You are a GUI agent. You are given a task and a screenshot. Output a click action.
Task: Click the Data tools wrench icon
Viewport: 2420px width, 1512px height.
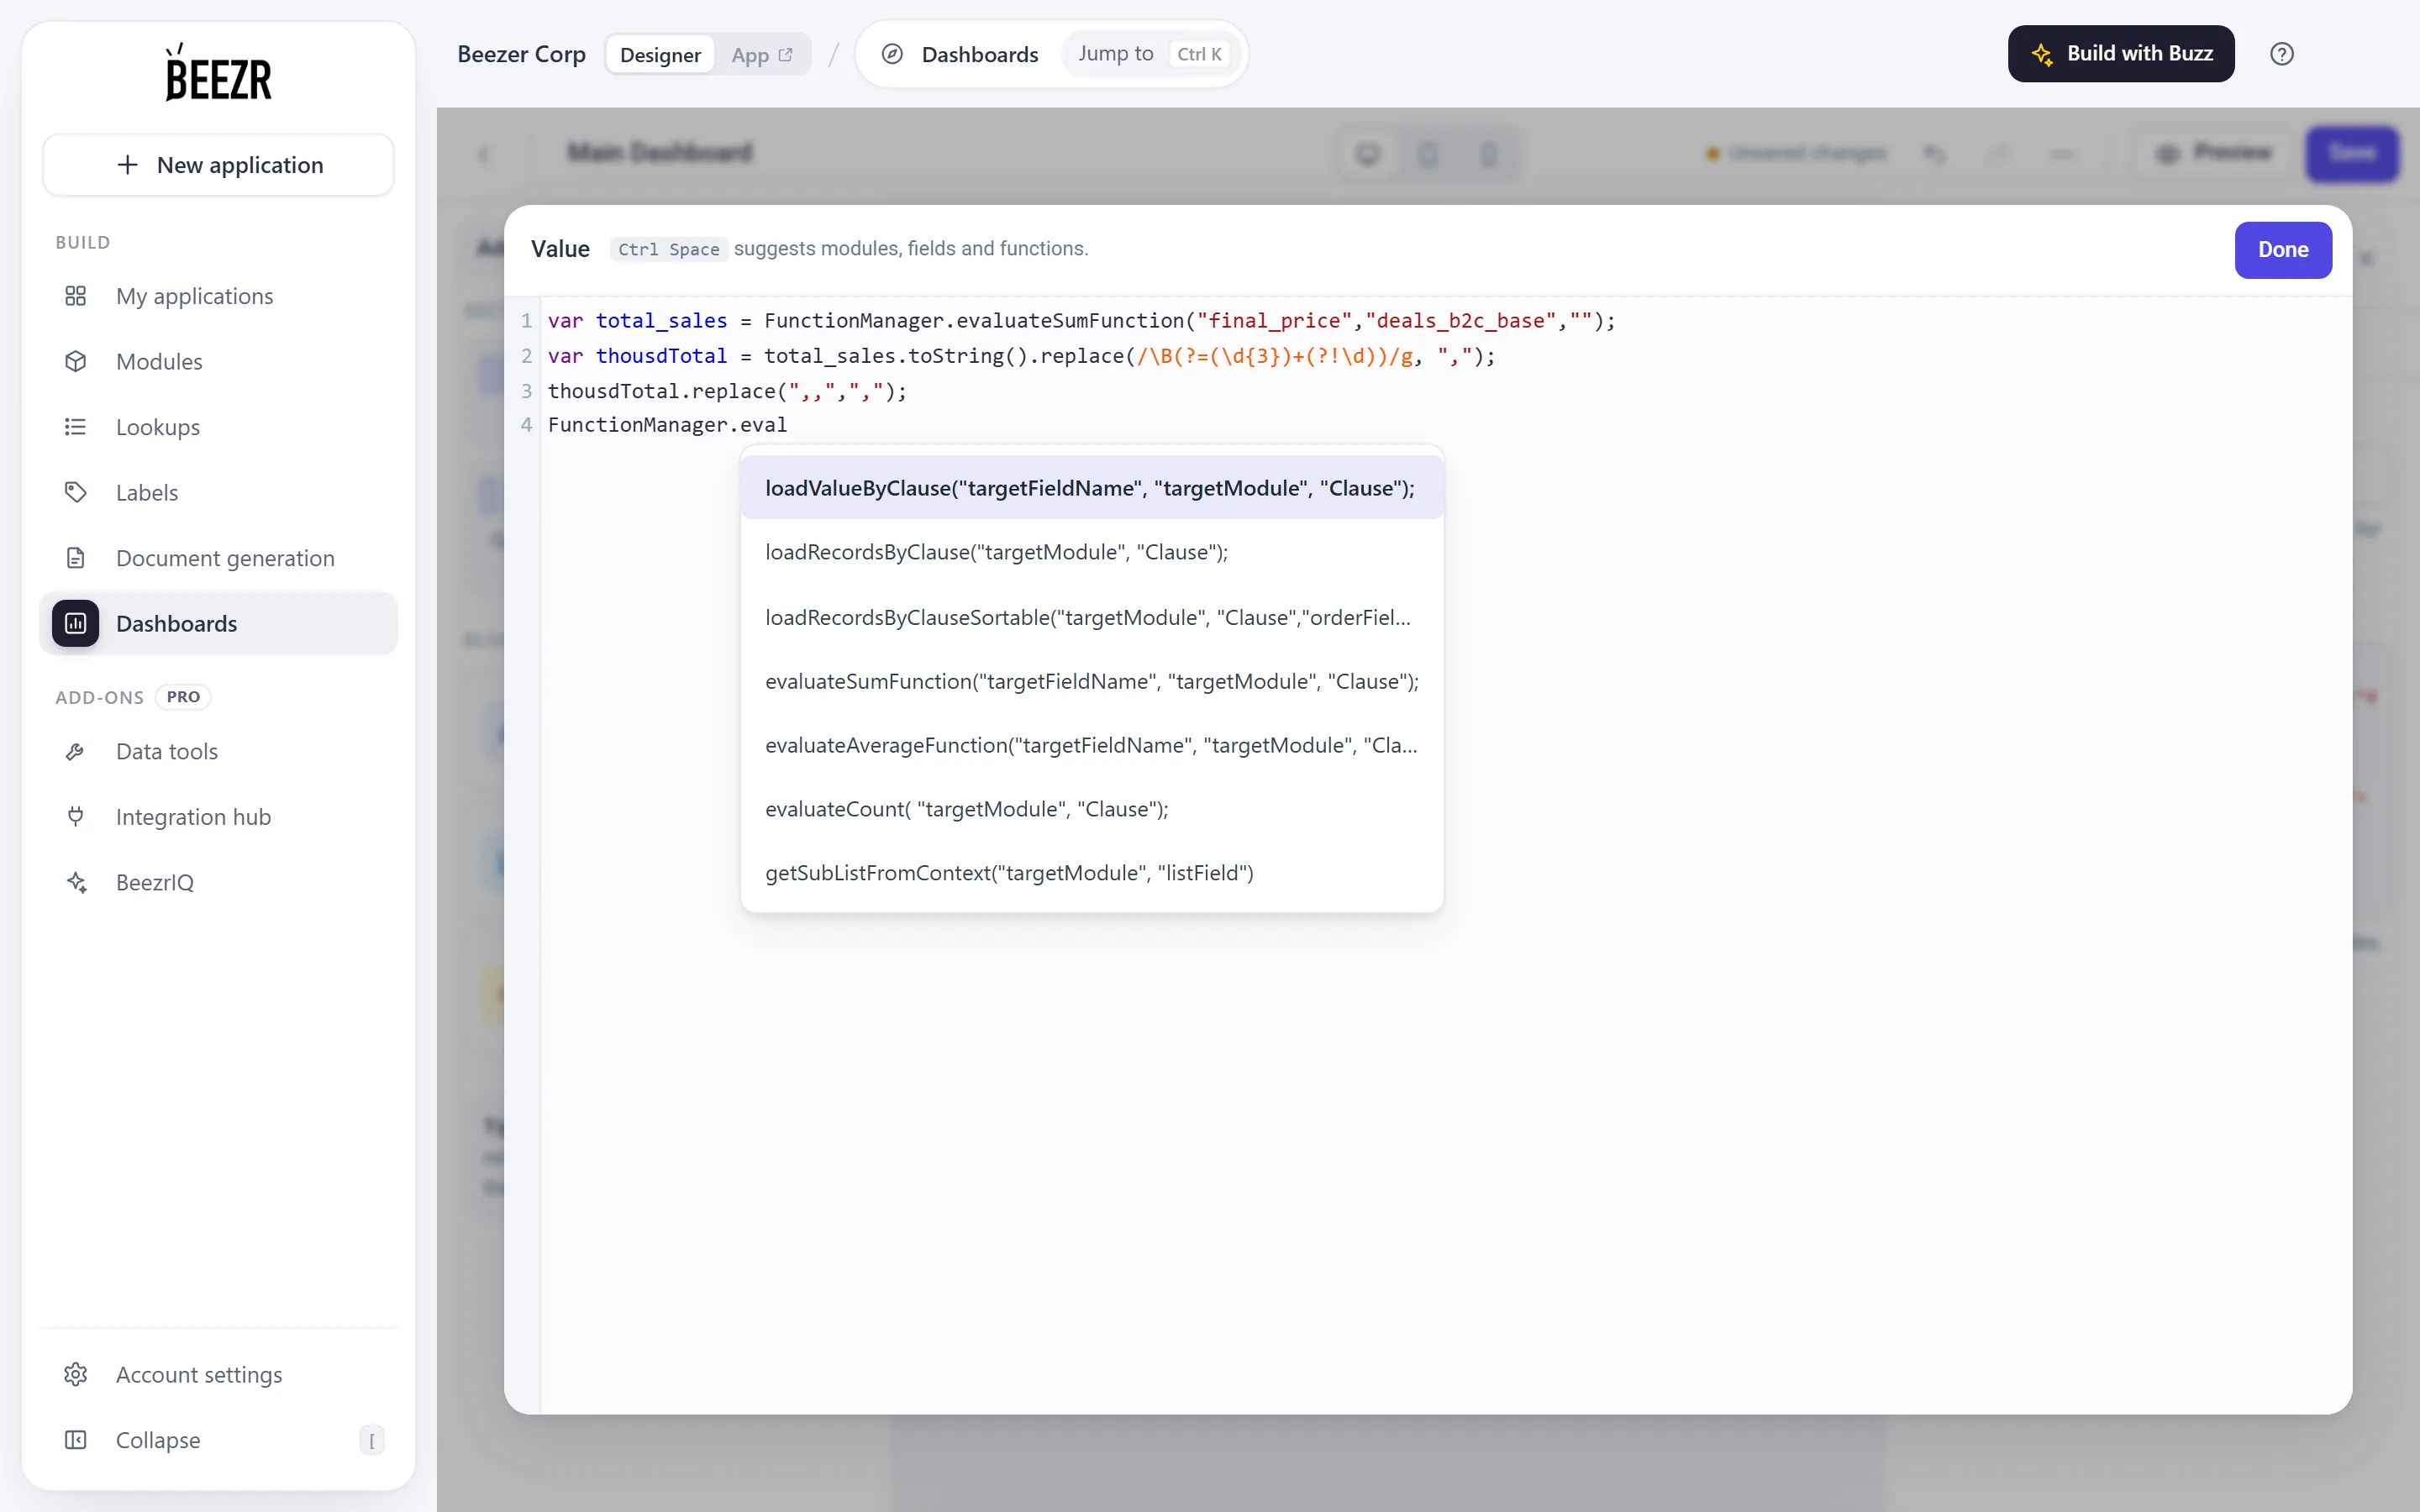coord(75,751)
